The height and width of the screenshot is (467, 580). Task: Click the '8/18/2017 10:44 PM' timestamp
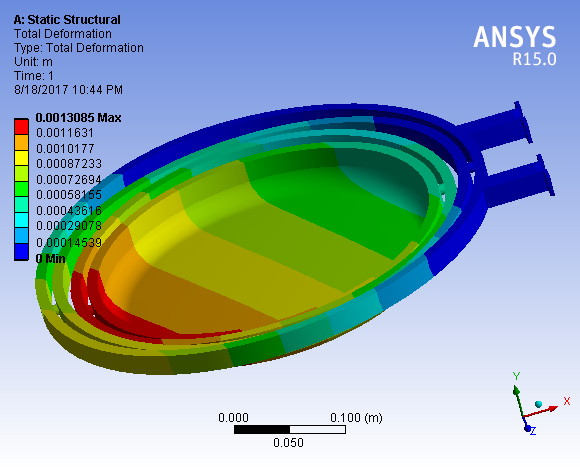[x=68, y=90]
